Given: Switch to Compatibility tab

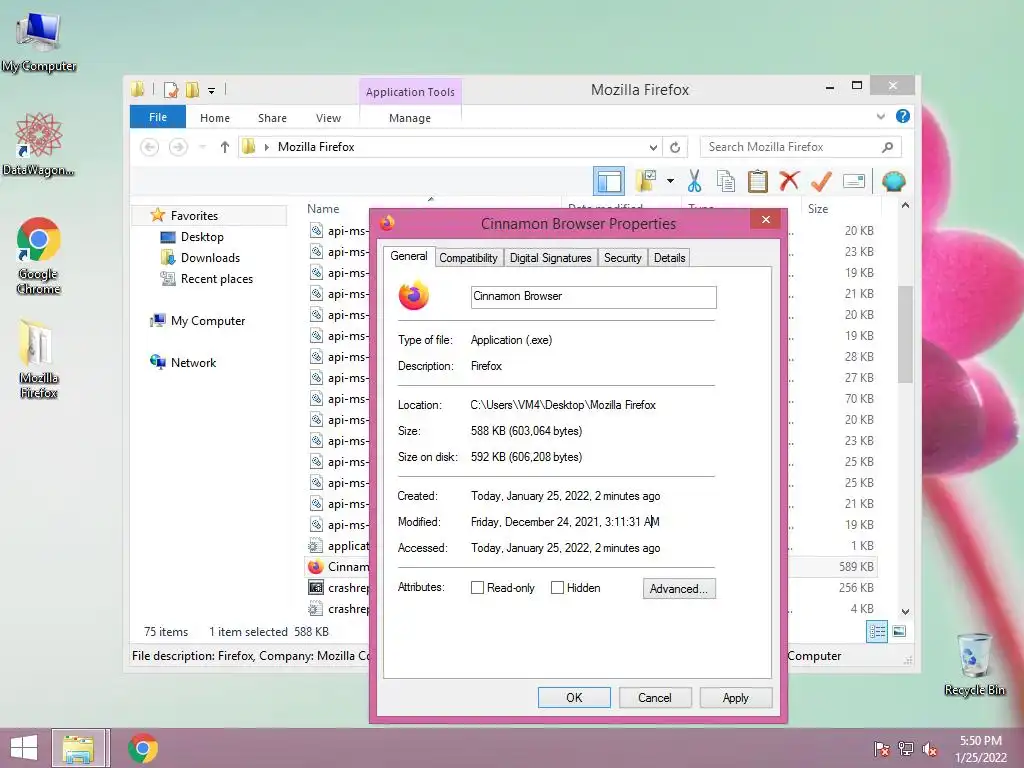Looking at the screenshot, I should [468, 258].
